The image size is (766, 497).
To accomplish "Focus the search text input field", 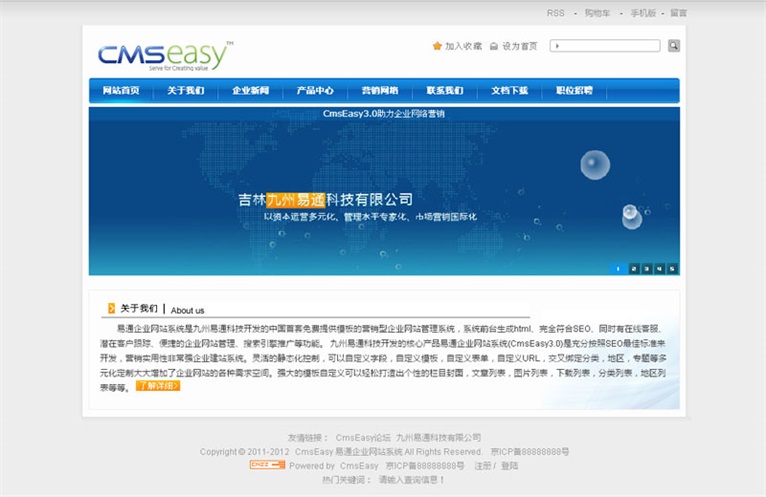I will [x=605, y=46].
